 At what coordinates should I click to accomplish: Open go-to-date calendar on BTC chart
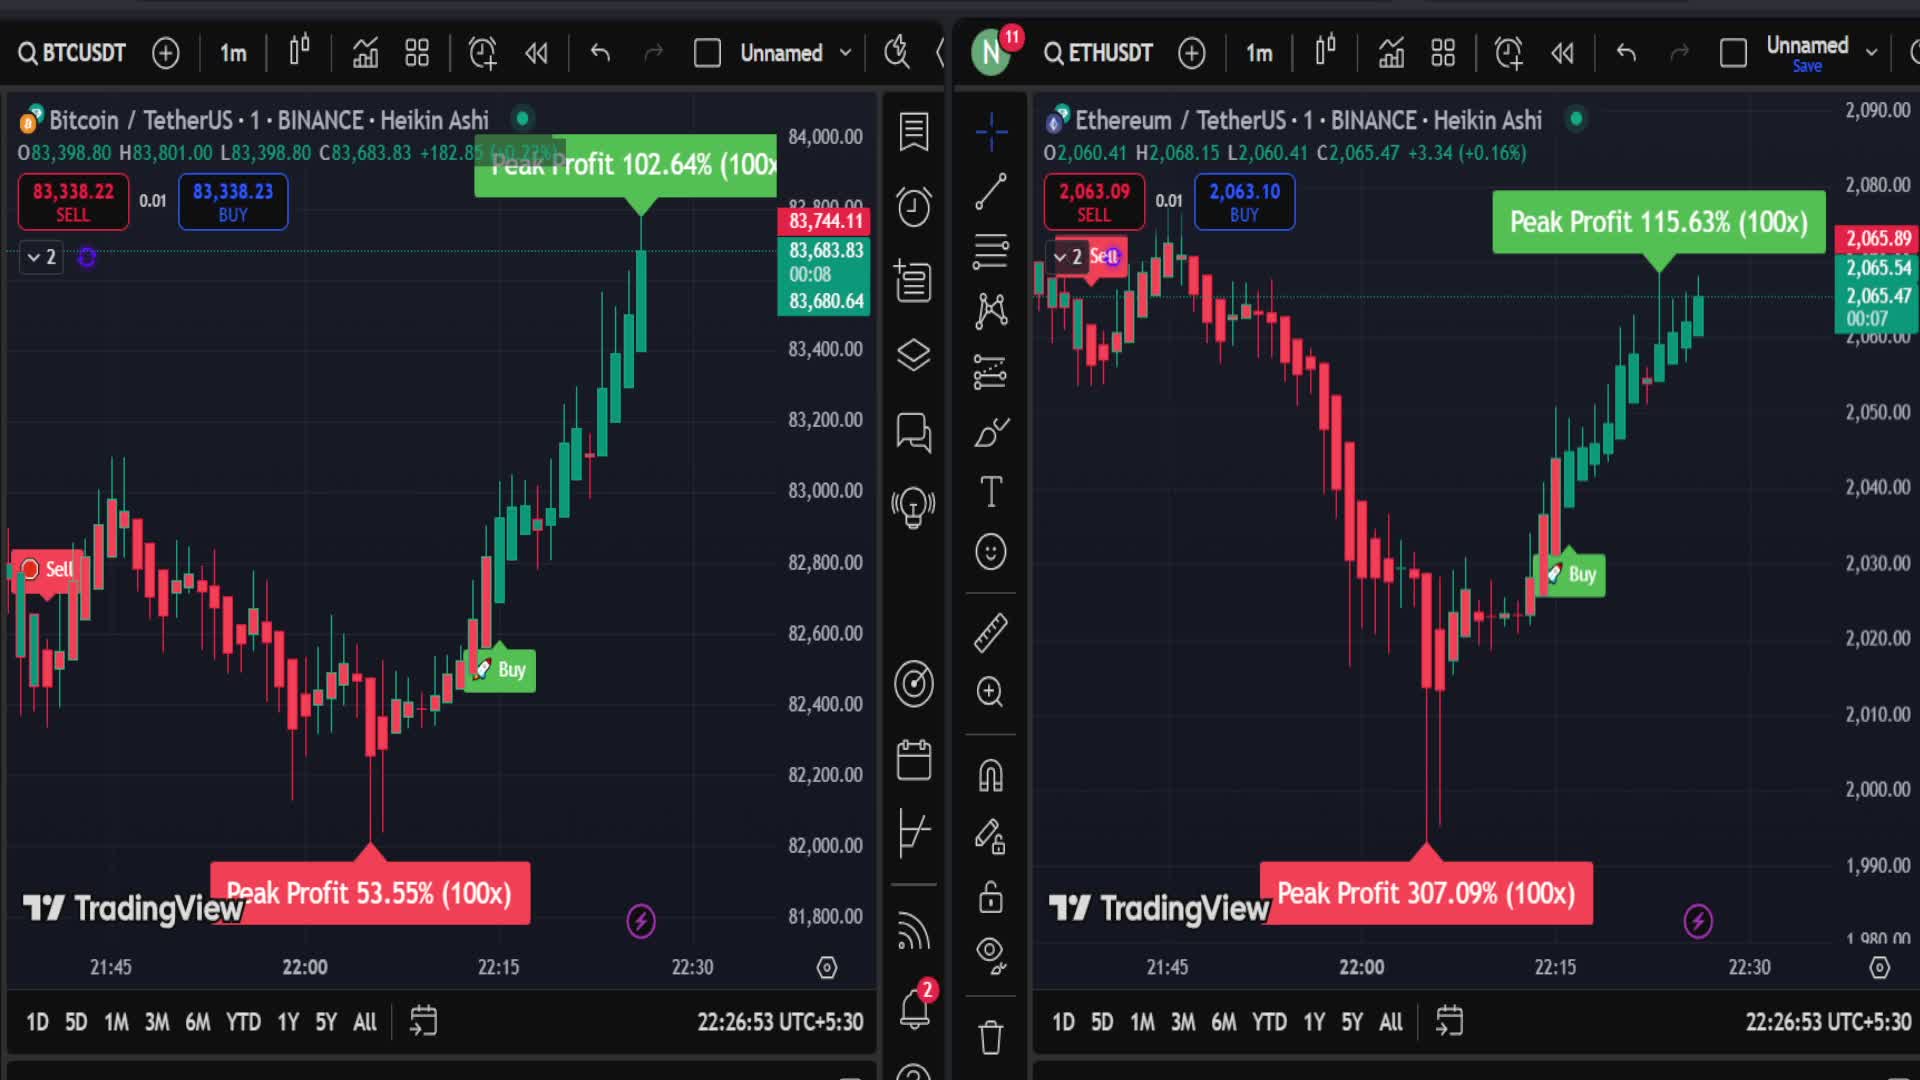pos(424,1021)
